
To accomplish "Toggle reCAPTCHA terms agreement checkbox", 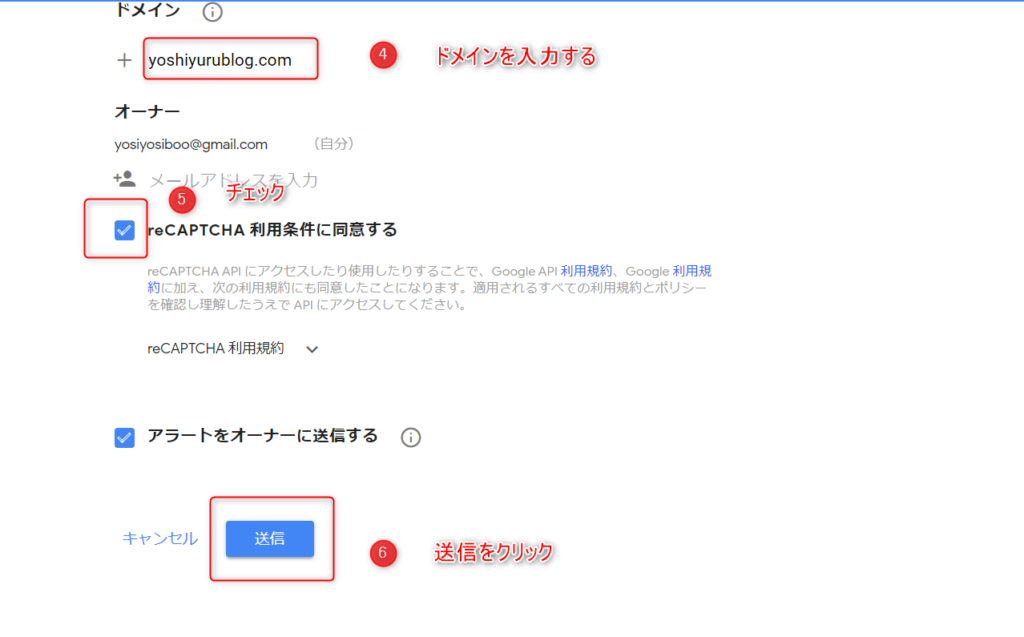I will coord(124,230).
